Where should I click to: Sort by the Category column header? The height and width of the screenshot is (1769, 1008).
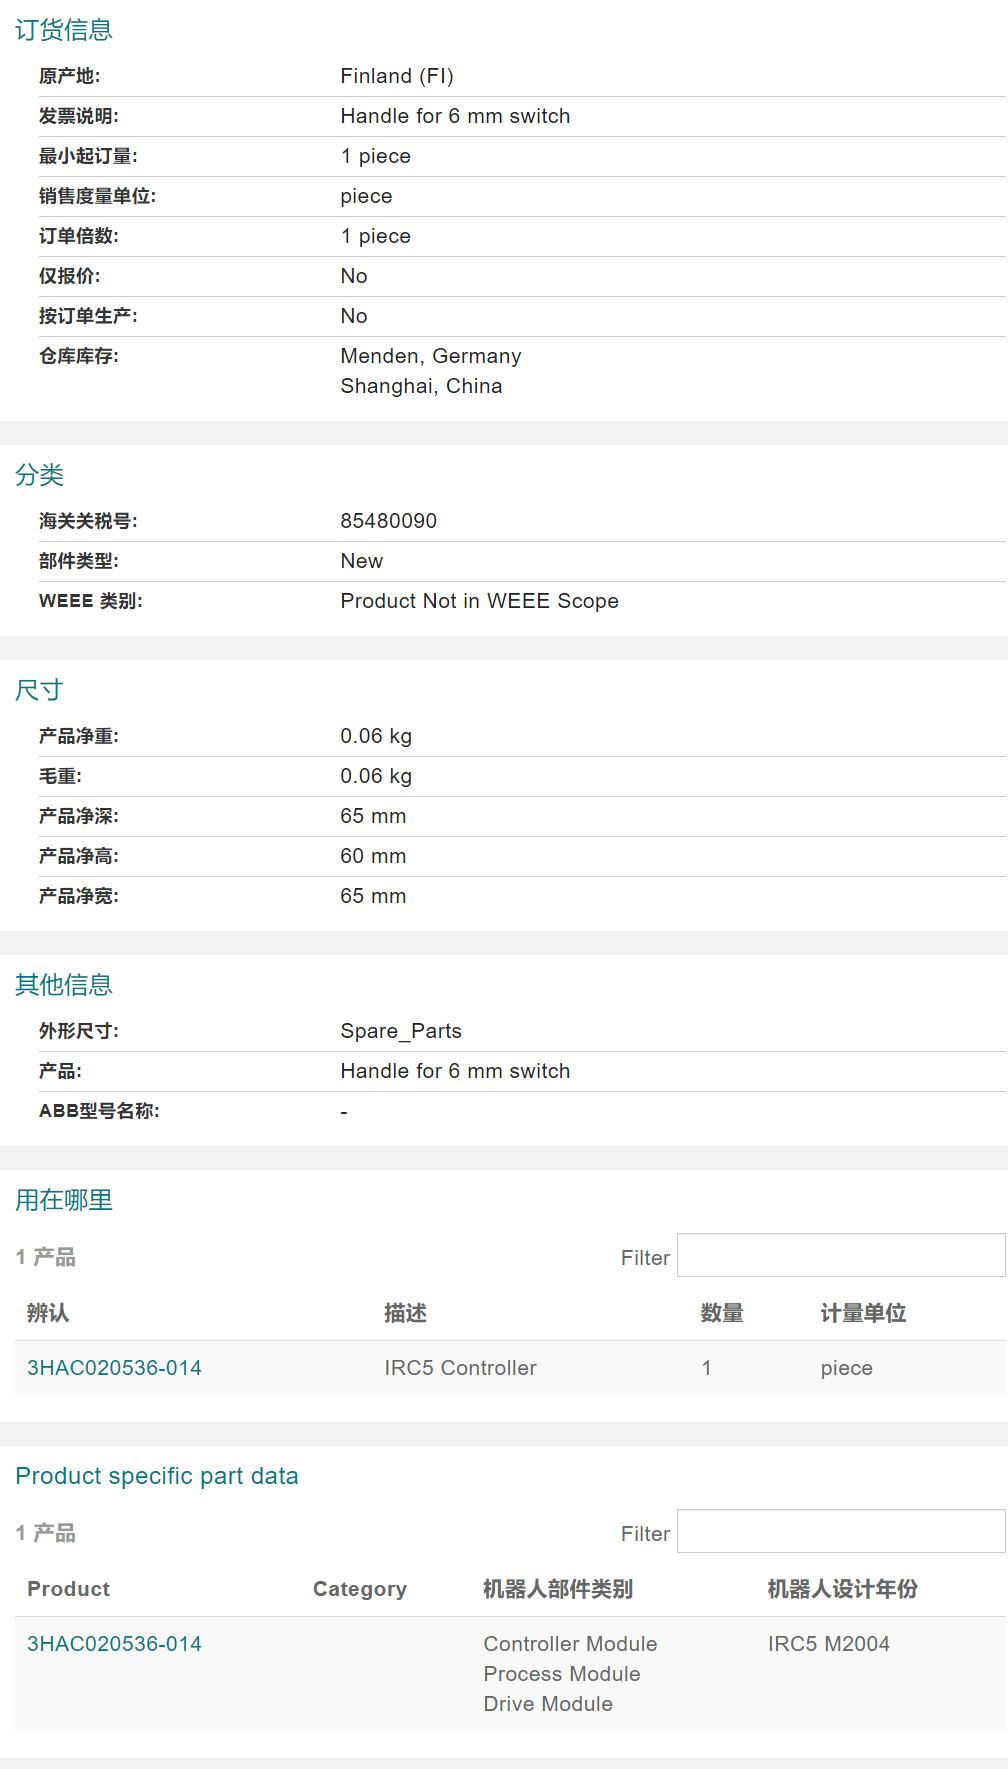[x=359, y=1589]
